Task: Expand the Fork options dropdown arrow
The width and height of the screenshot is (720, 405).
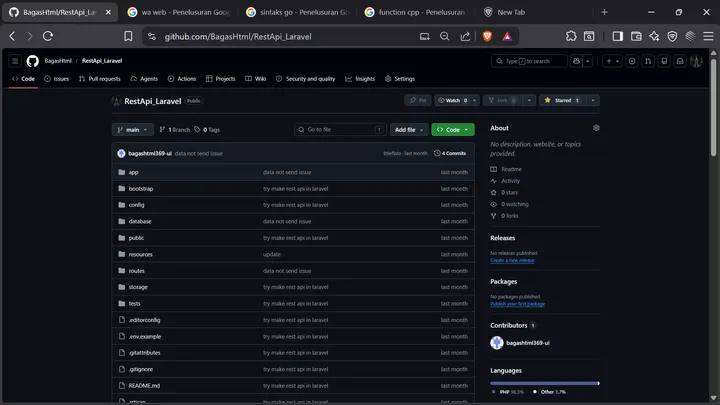Action: pyautogui.click(x=529, y=100)
